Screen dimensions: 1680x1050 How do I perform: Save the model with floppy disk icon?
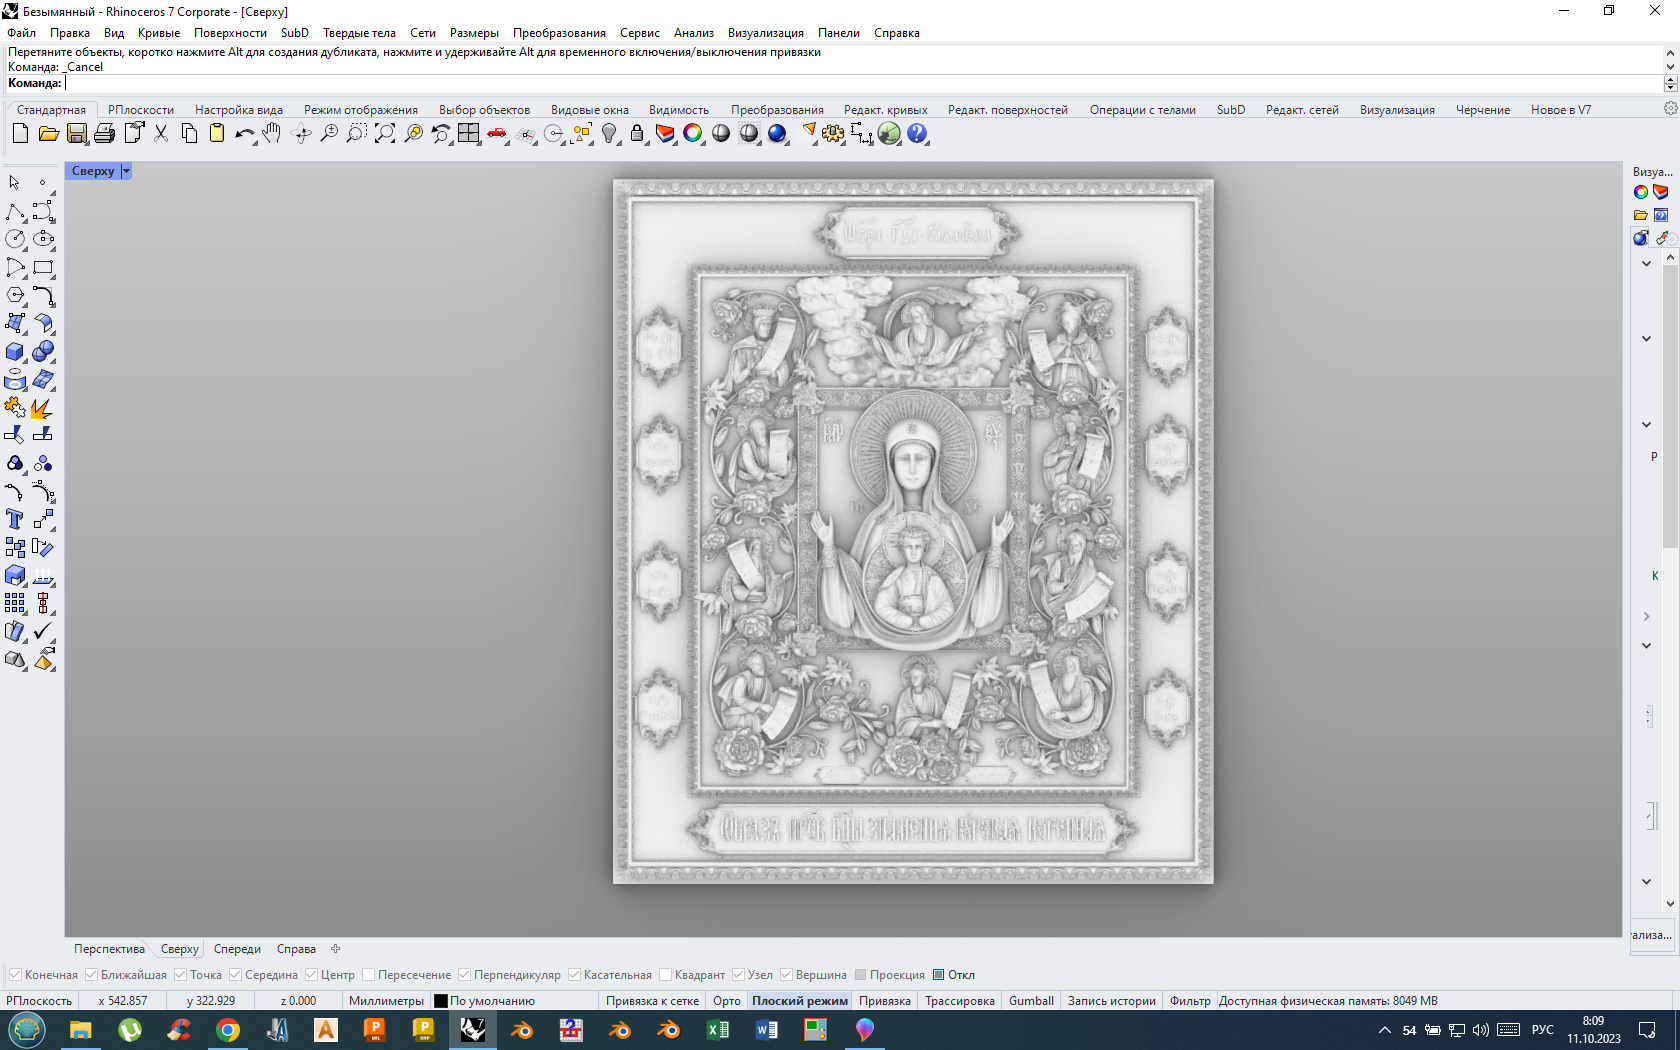pos(76,133)
